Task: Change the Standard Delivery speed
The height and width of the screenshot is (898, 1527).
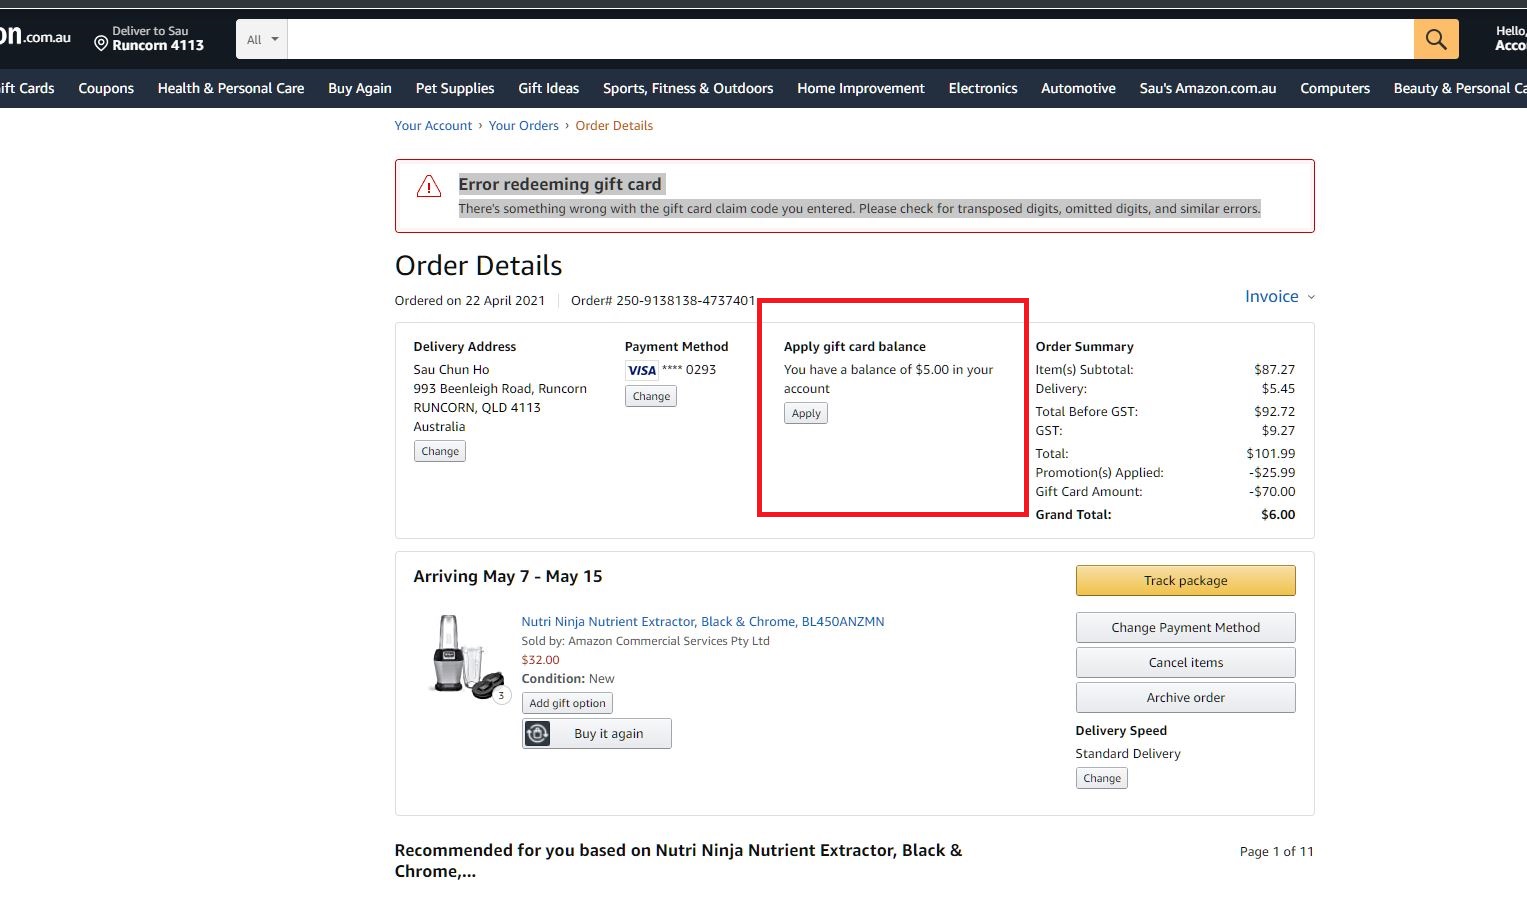Action: pyautogui.click(x=1102, y=778)
